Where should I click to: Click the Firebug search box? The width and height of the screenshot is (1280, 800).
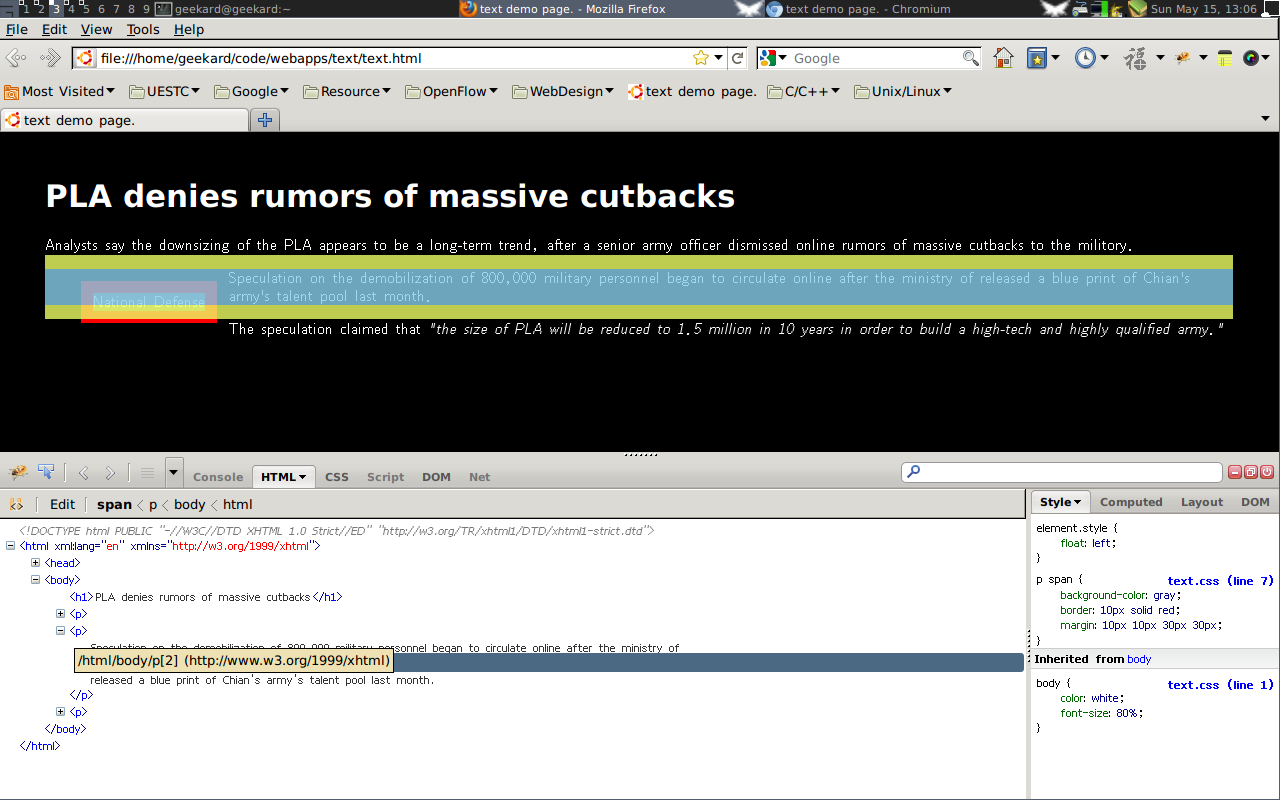point(1065,472)
